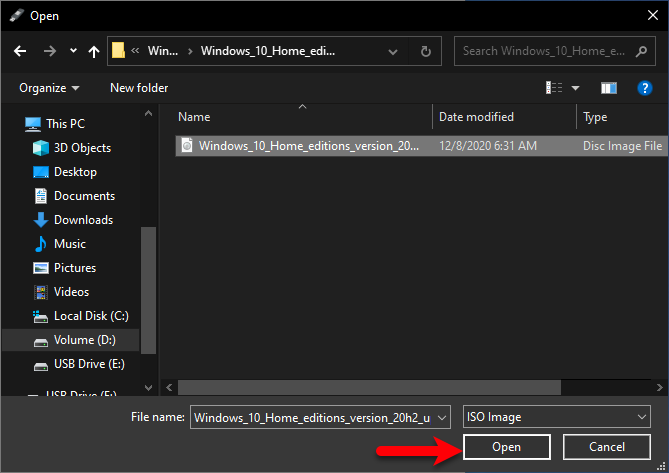
Task: Click the Desktop icon in sidebar
Action: 41,172
